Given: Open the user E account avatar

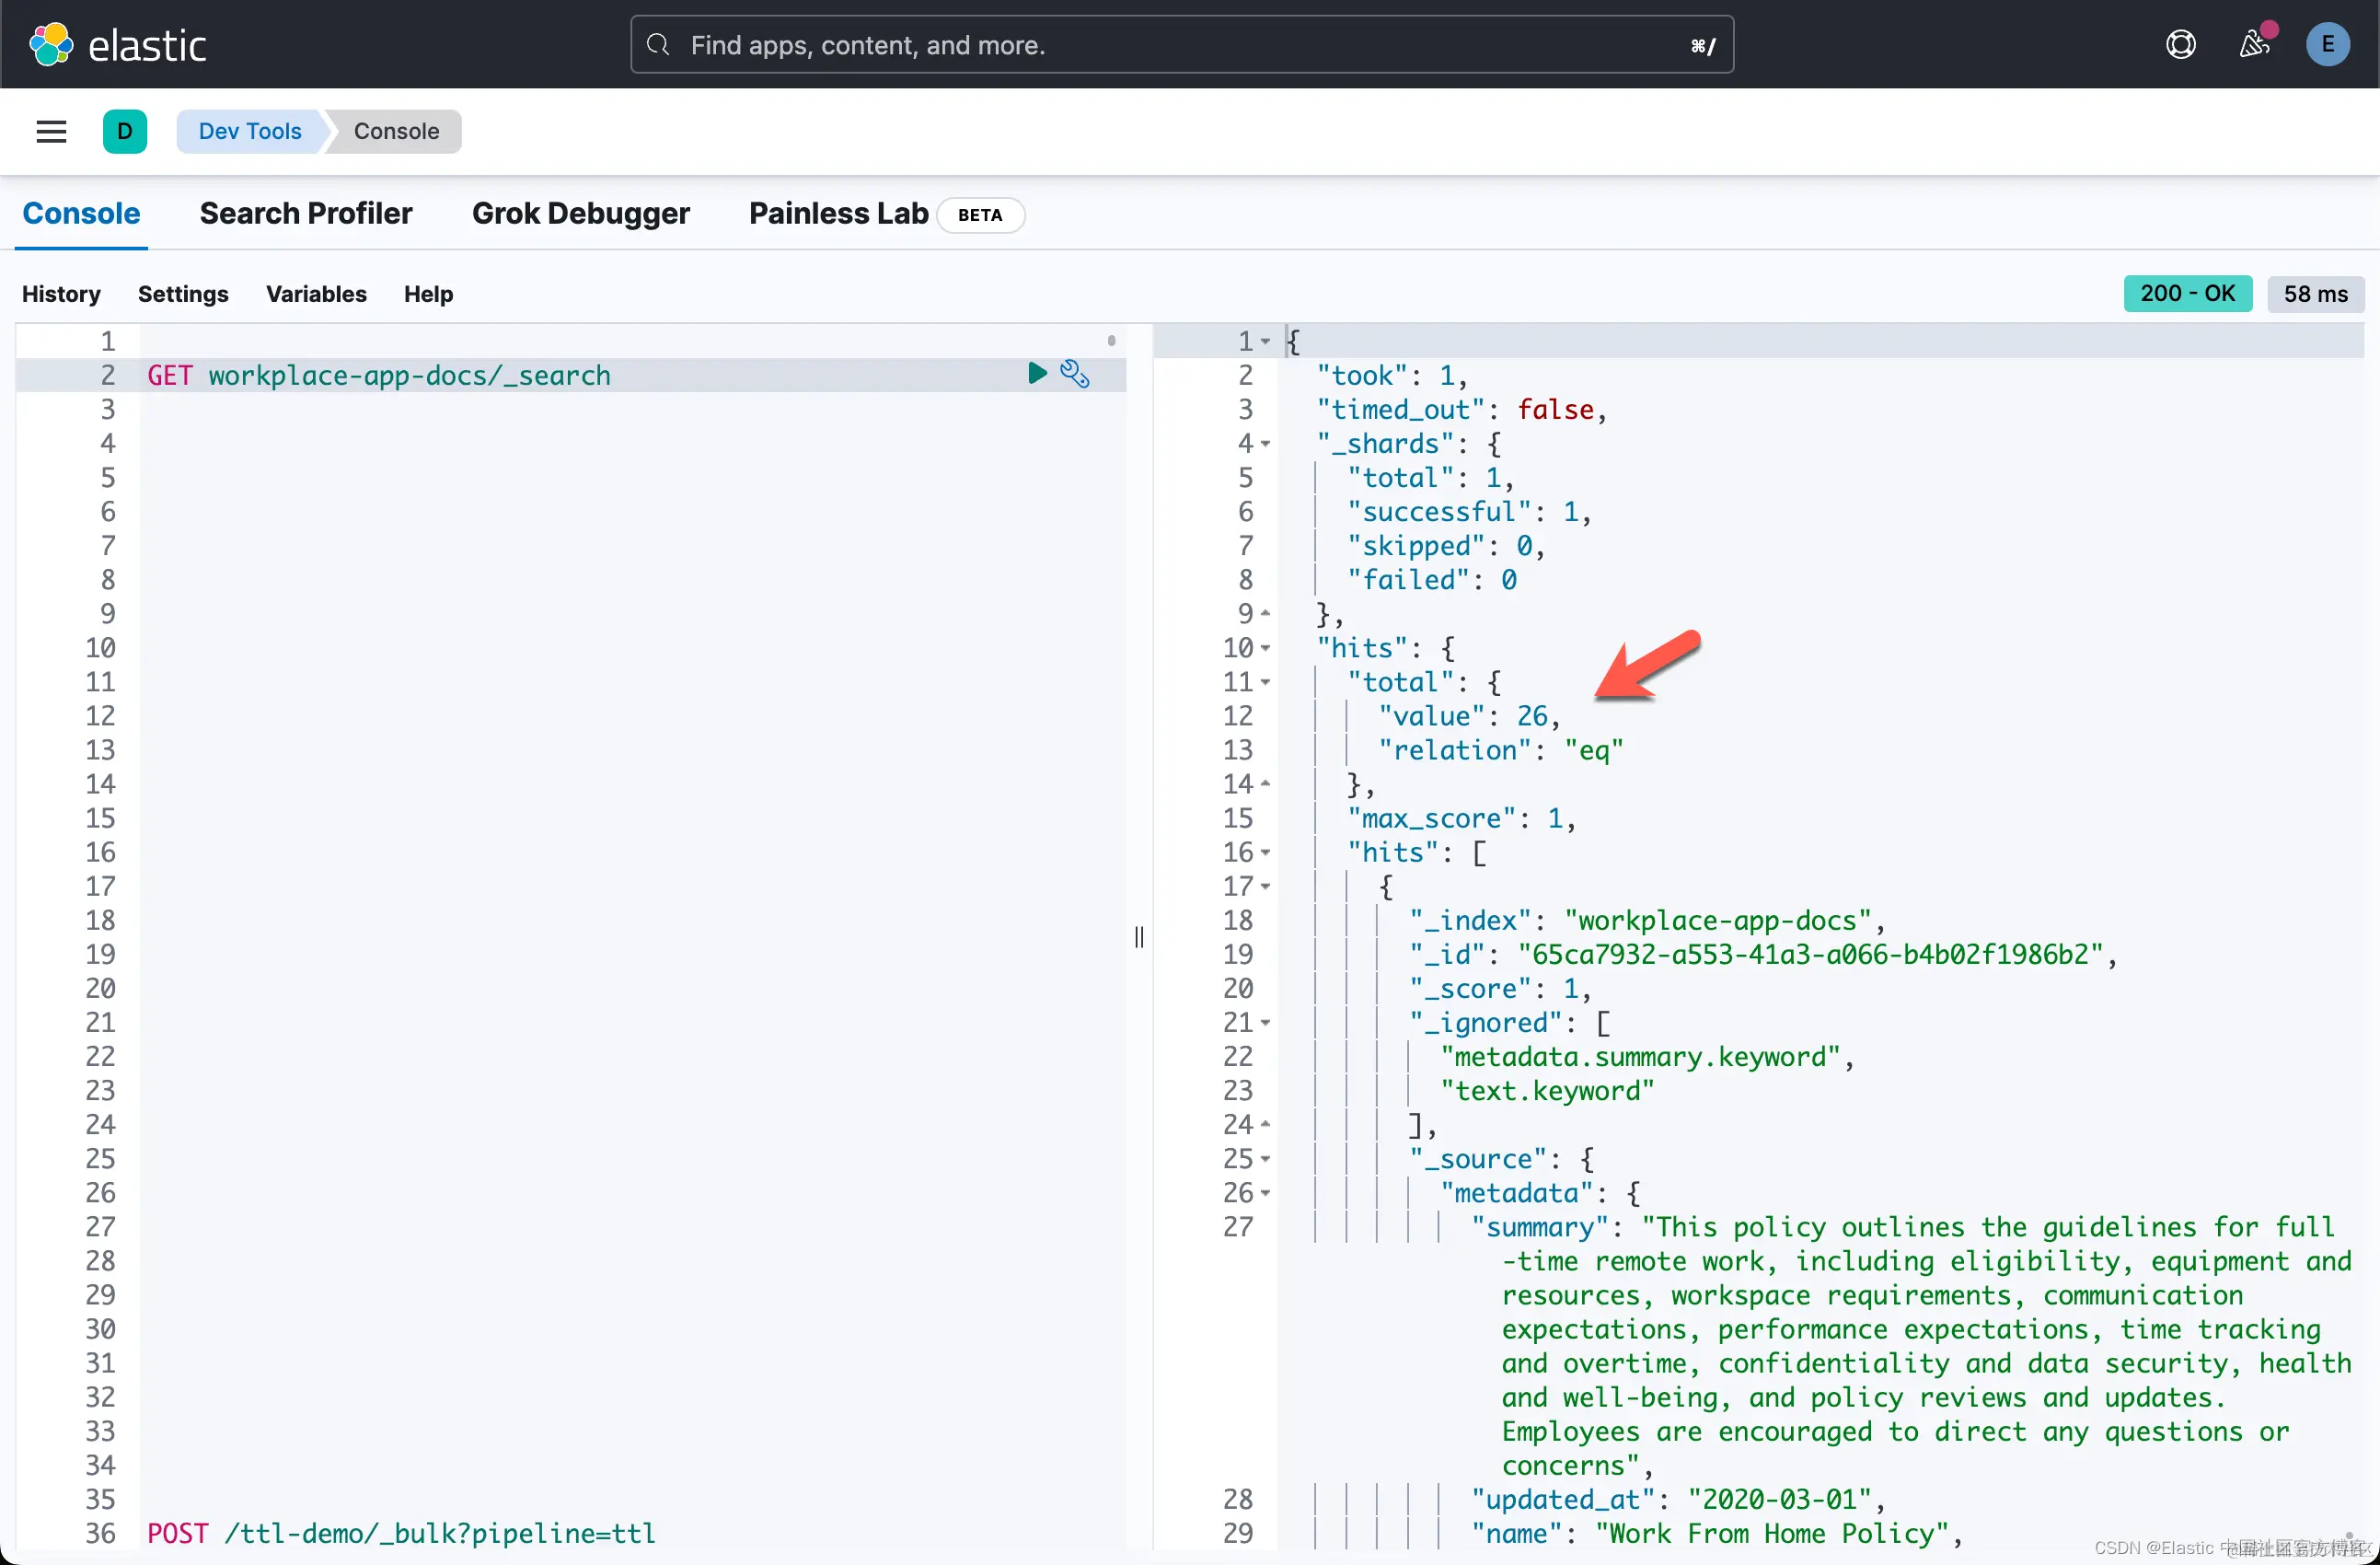Looking at the screenshot, I should click(x=2327, y=45).
